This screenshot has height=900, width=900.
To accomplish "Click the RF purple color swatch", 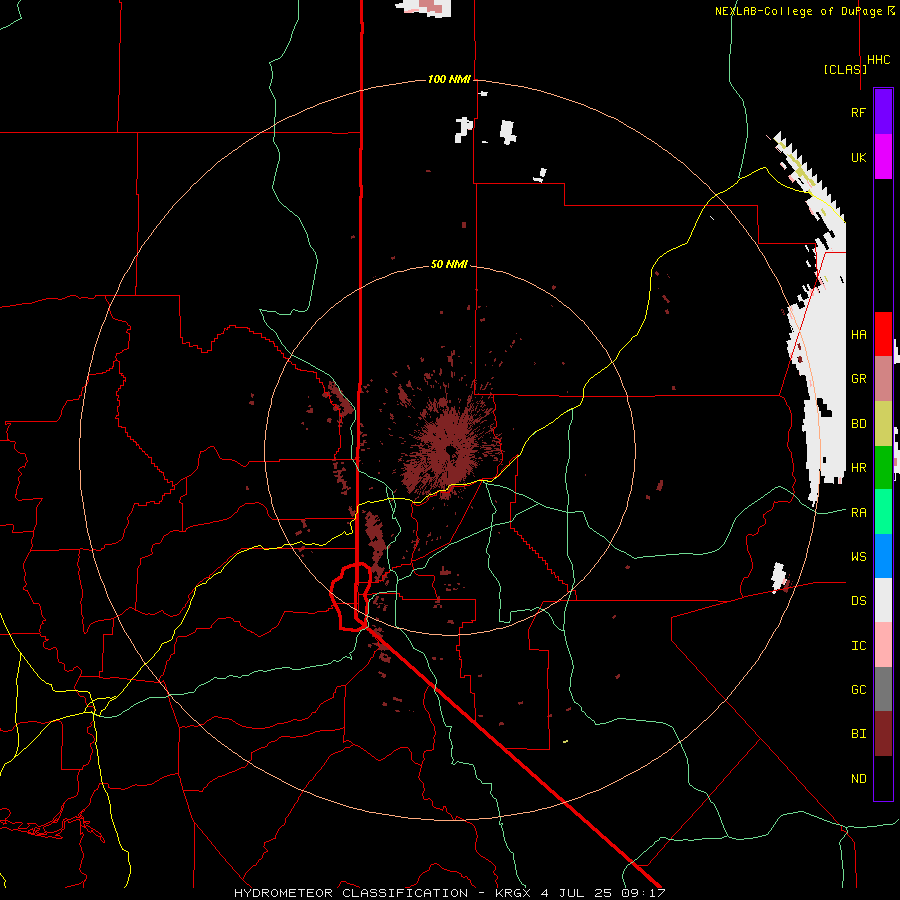I will [883, 112].
